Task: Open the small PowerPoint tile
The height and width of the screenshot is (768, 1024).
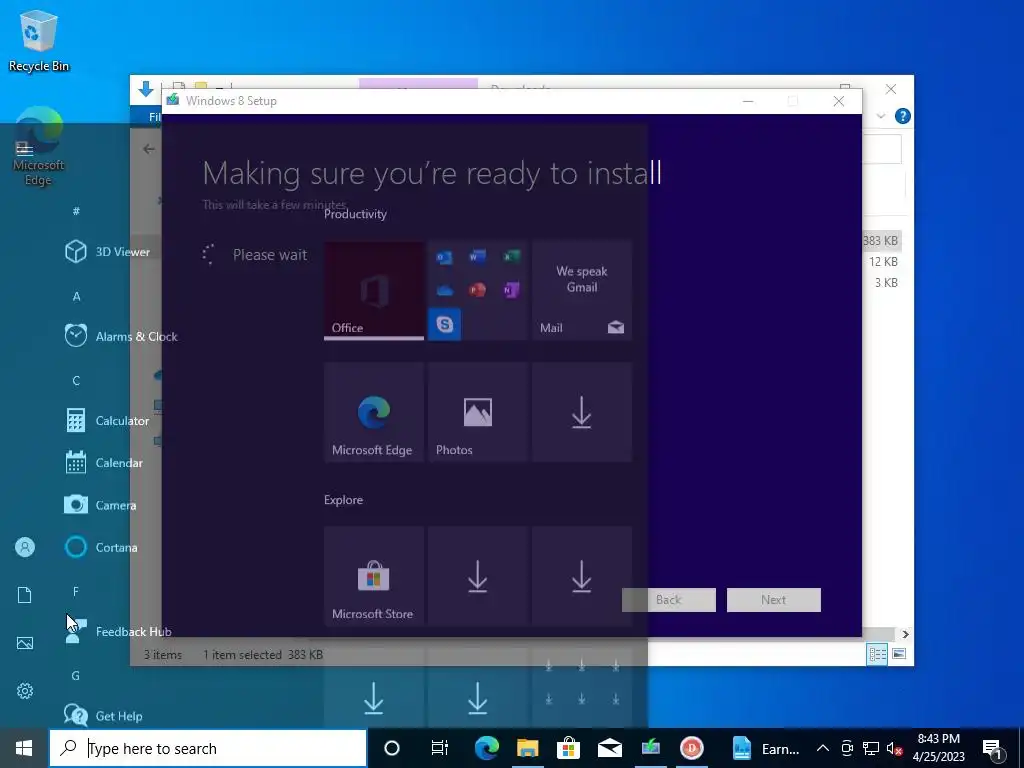Action: point(477,291)
